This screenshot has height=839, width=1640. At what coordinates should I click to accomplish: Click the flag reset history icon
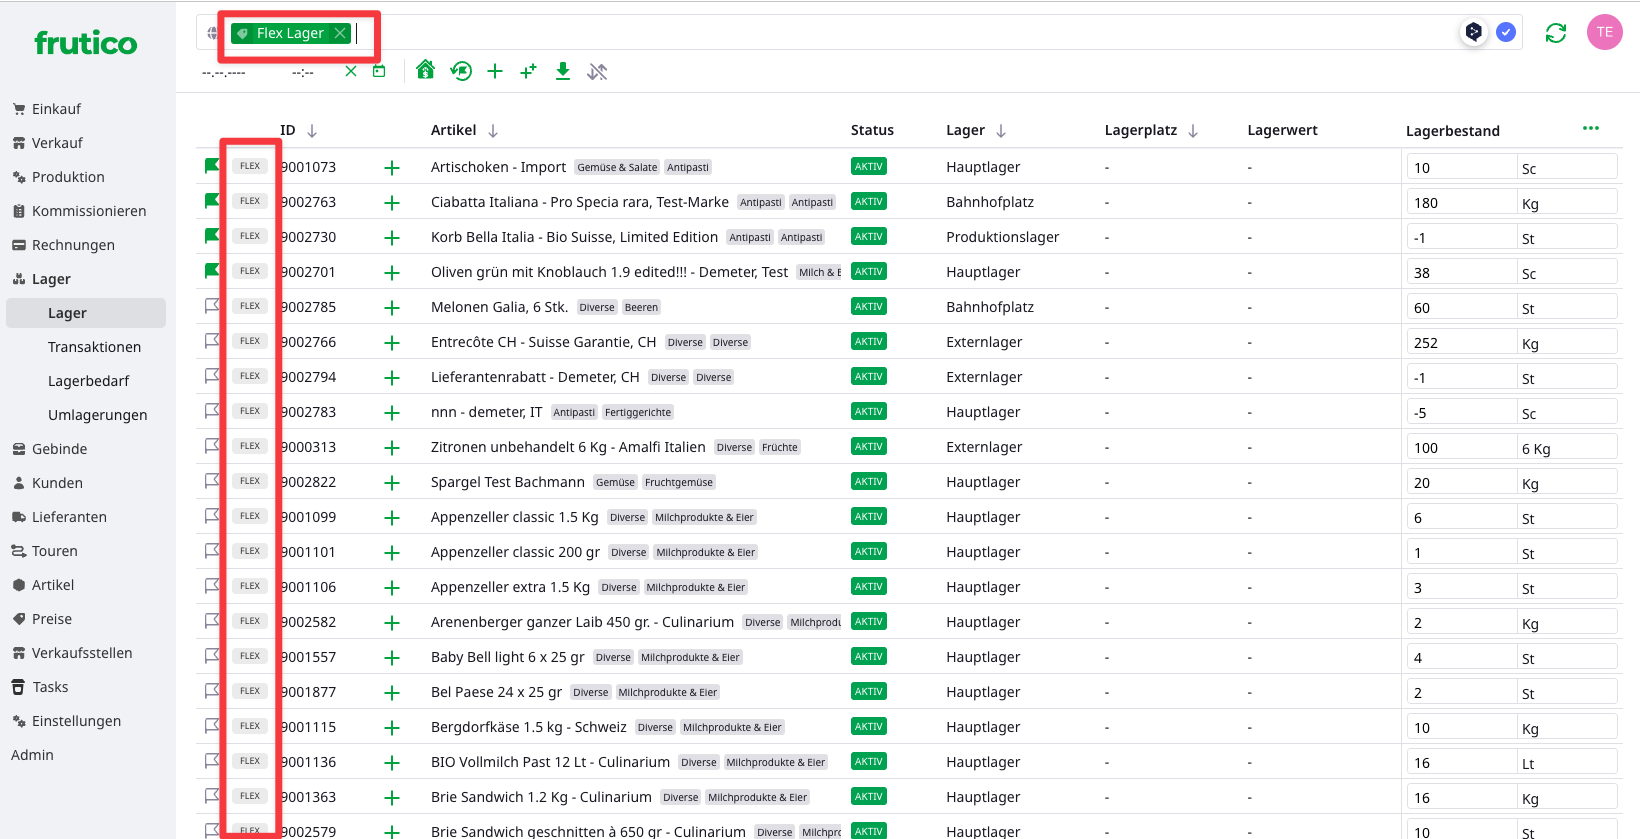[x=461, y=71]
